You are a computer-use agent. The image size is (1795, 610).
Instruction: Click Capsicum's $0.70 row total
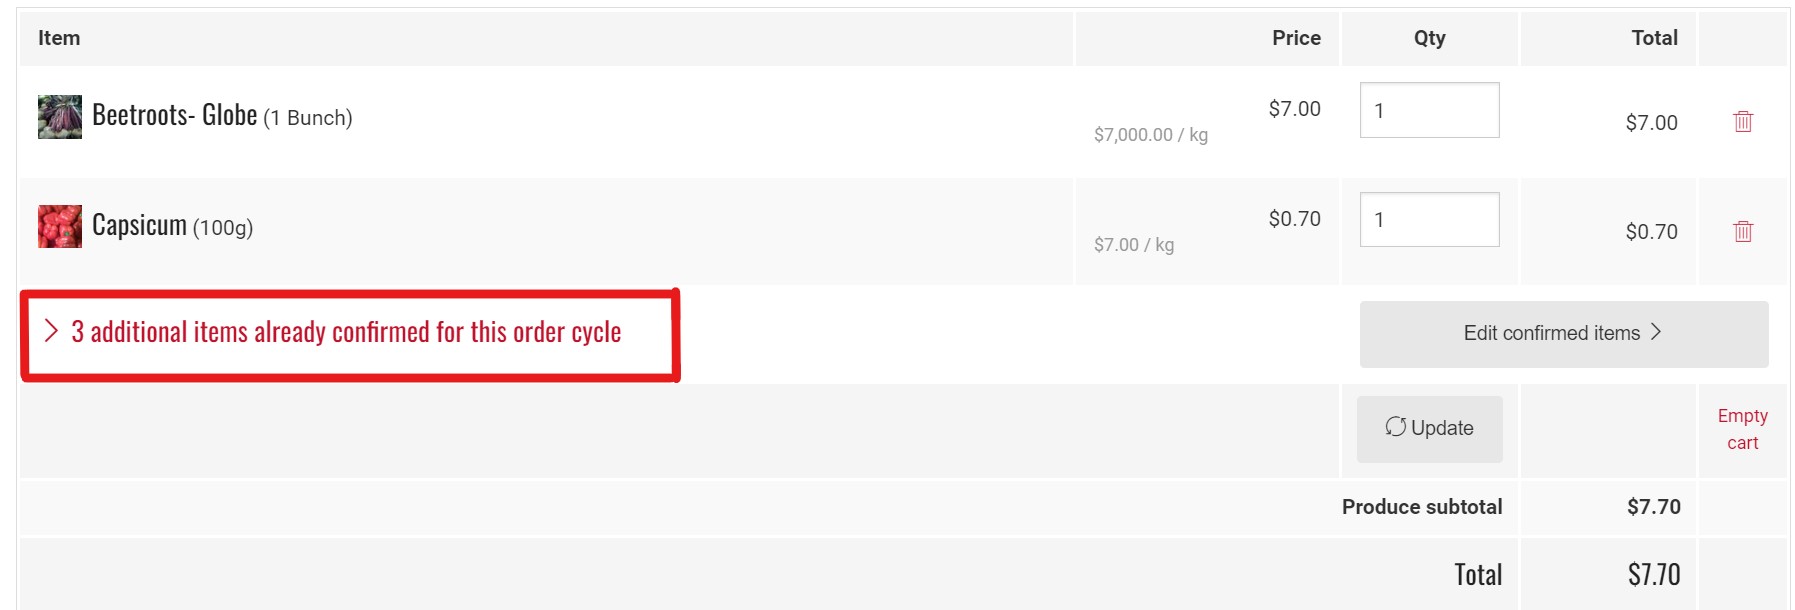(x=1651, y=232)
